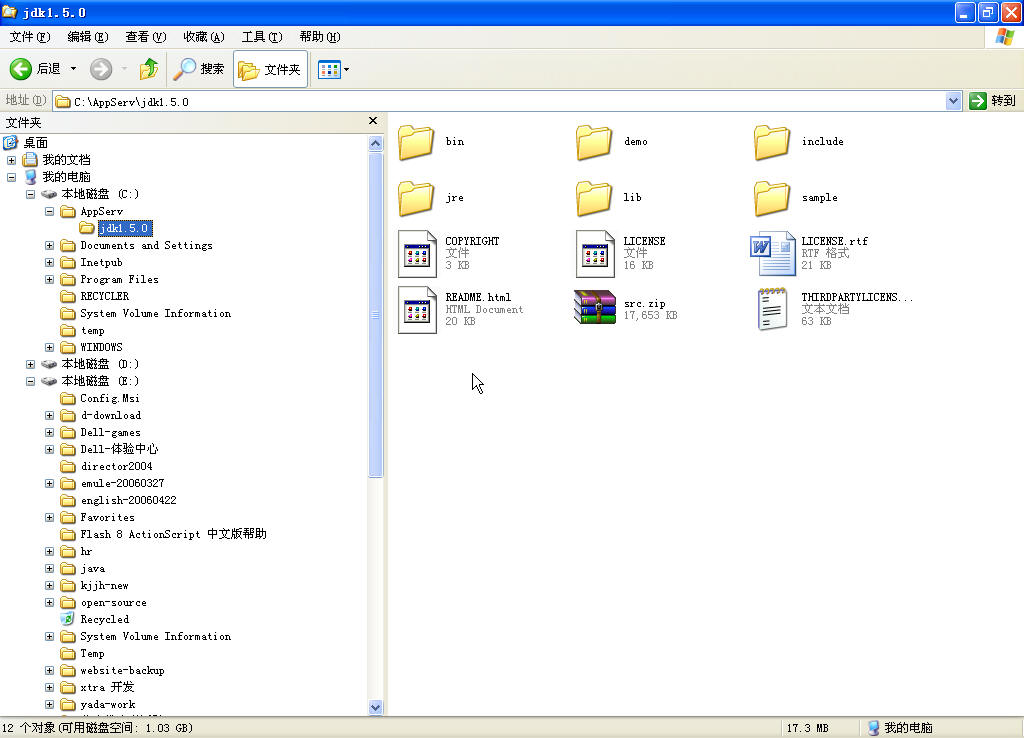1024x738 pixels.
Task: Click the 本地磁盘 (E:) drive icon
Action: click(49, 381)
